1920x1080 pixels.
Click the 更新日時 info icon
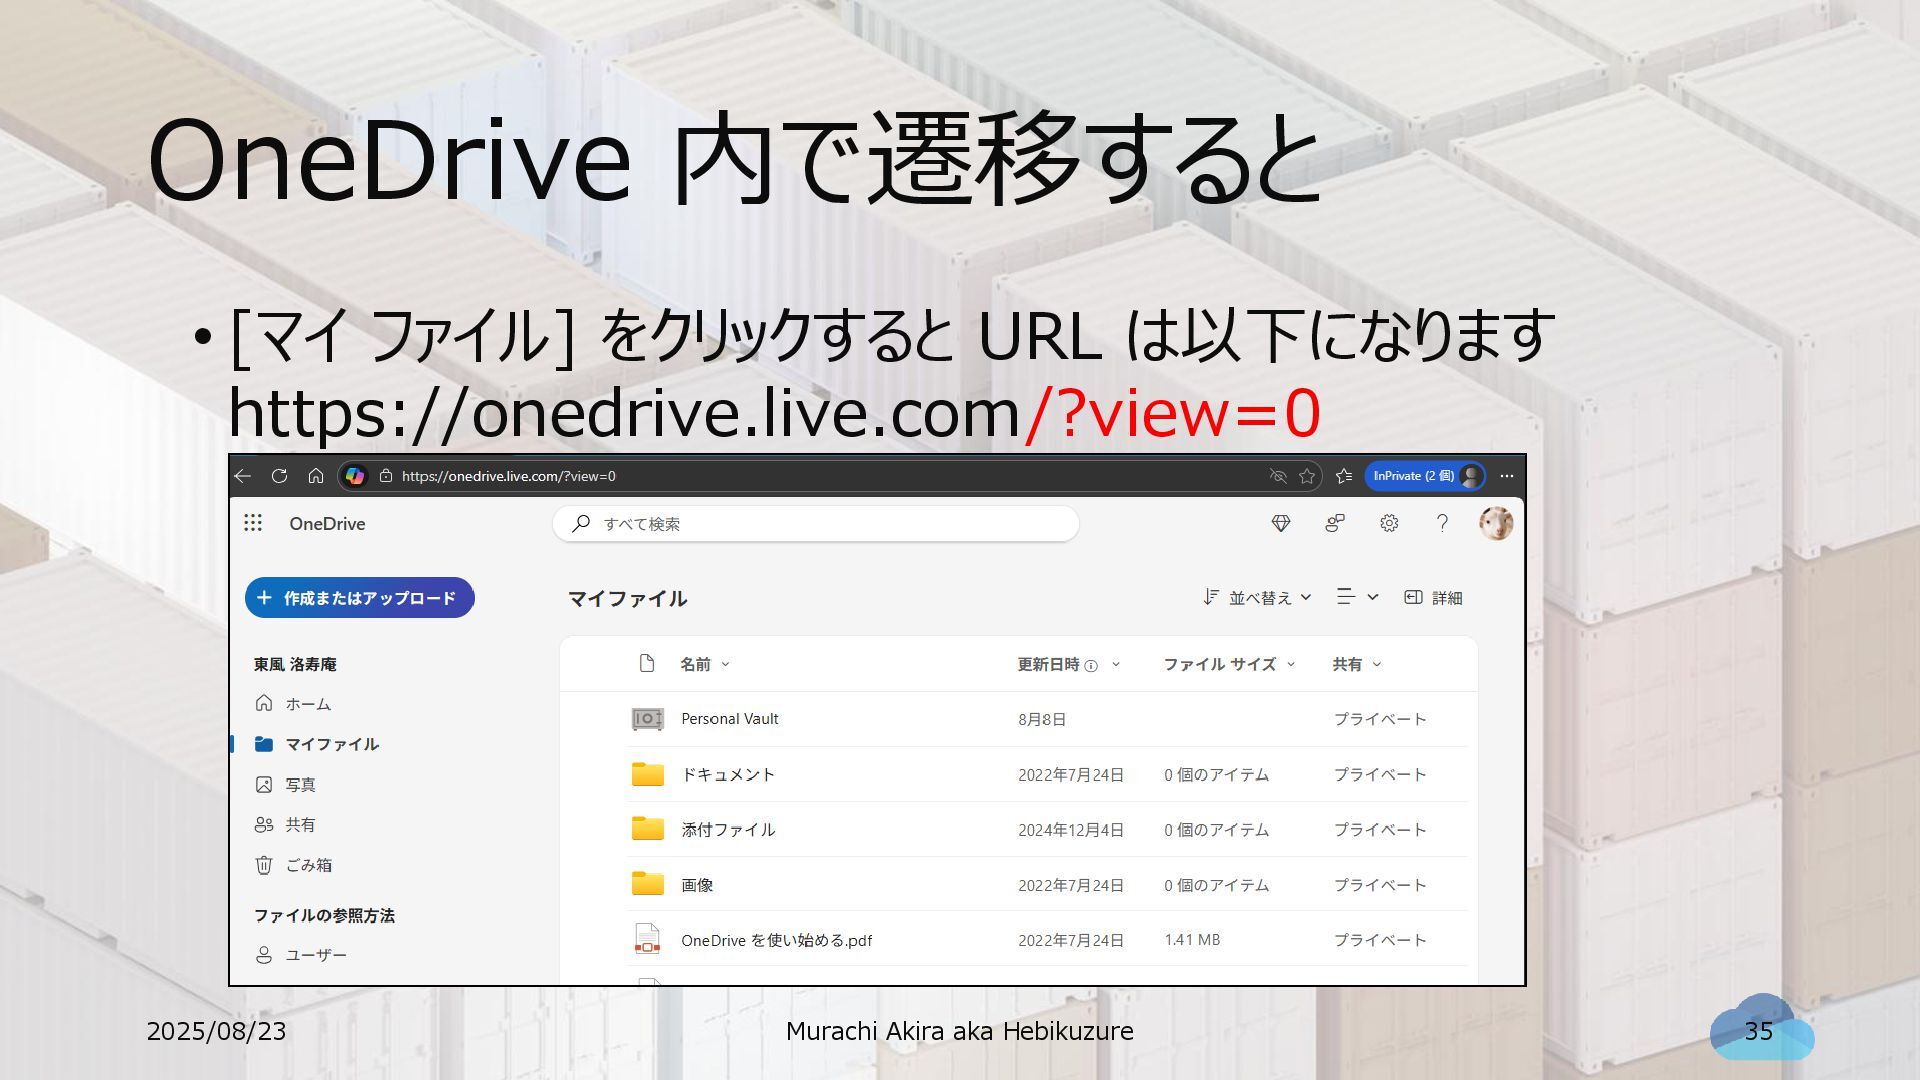point(1091,666)
